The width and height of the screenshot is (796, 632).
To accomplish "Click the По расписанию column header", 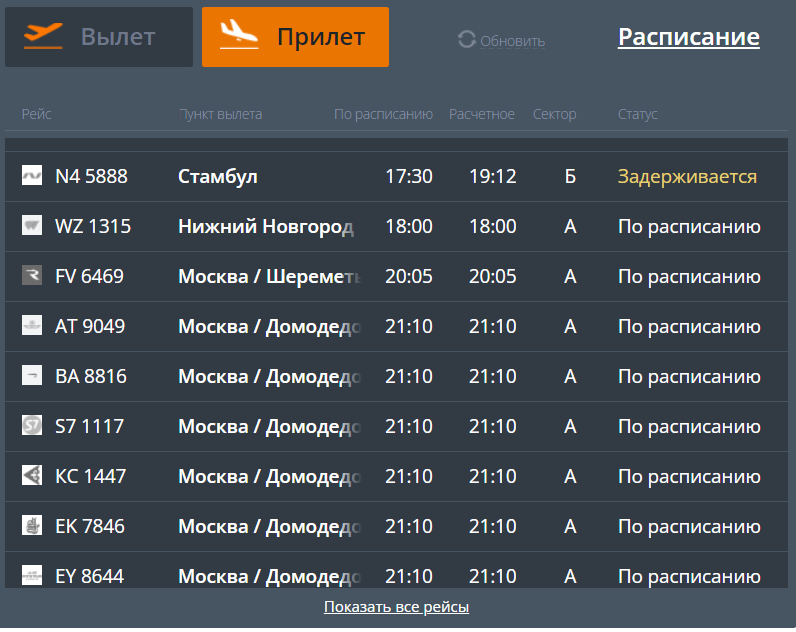I will [383, 114].
